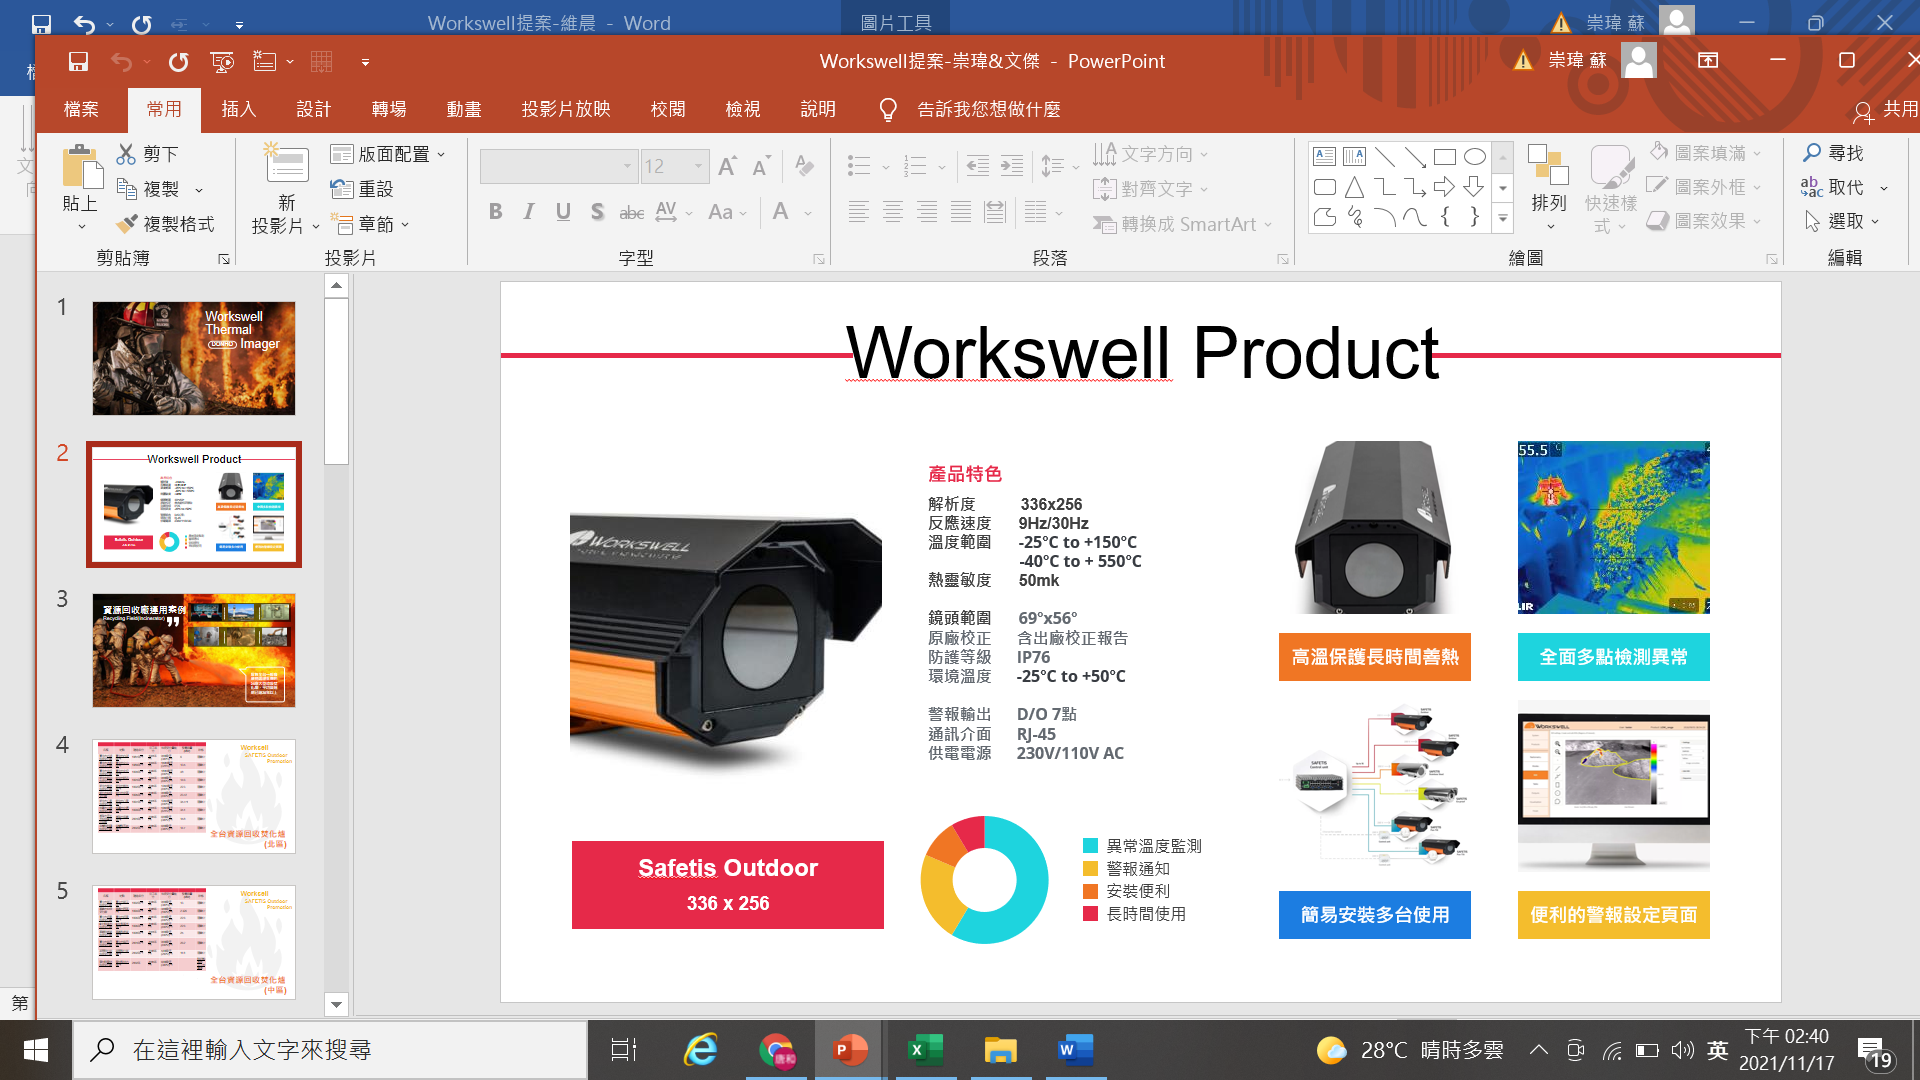Switch to the Animations tab
Image resolution: width=1920 pixels, height=1080 pixels.
[463, 109]
